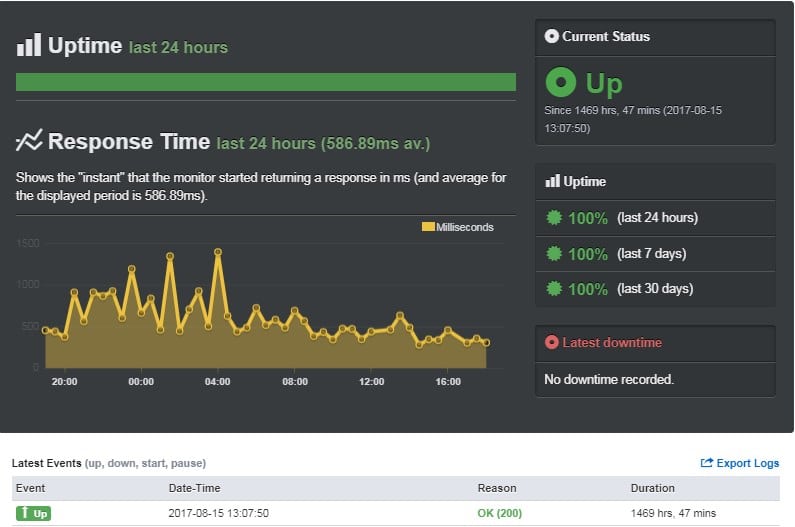The image size is (795, 527).
Task: Click the 08:00 axis label
Action: (x=295, y=381)
